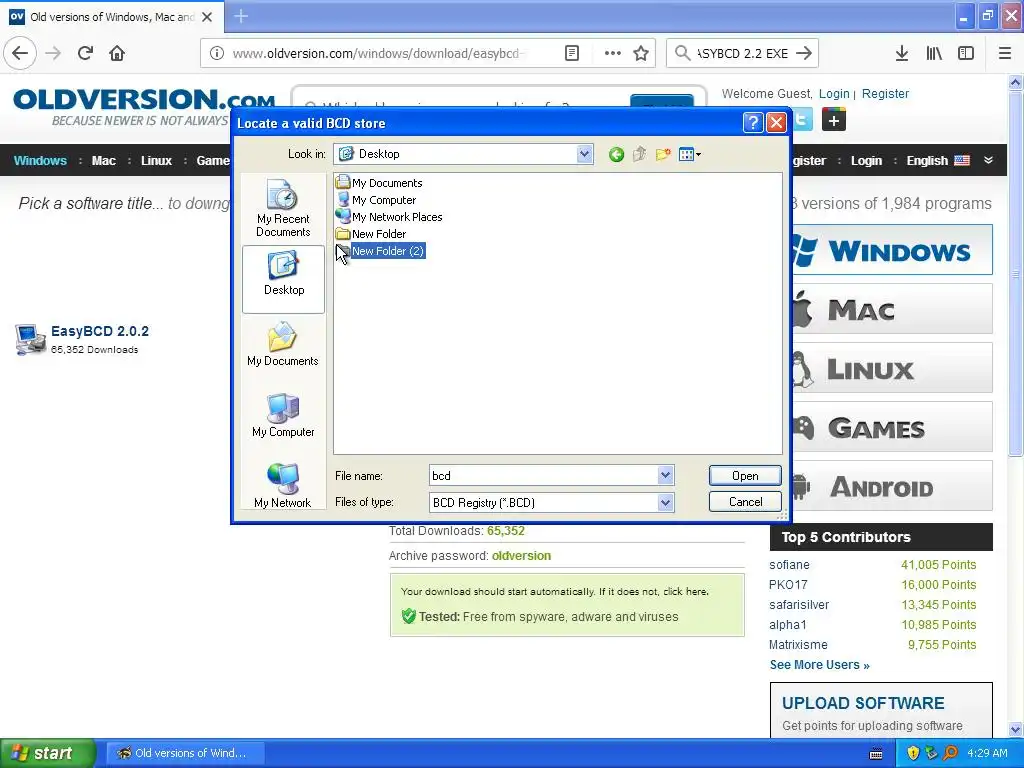Open My Documents in the places bar
The image size is (1024, 768).
(283, 345)
